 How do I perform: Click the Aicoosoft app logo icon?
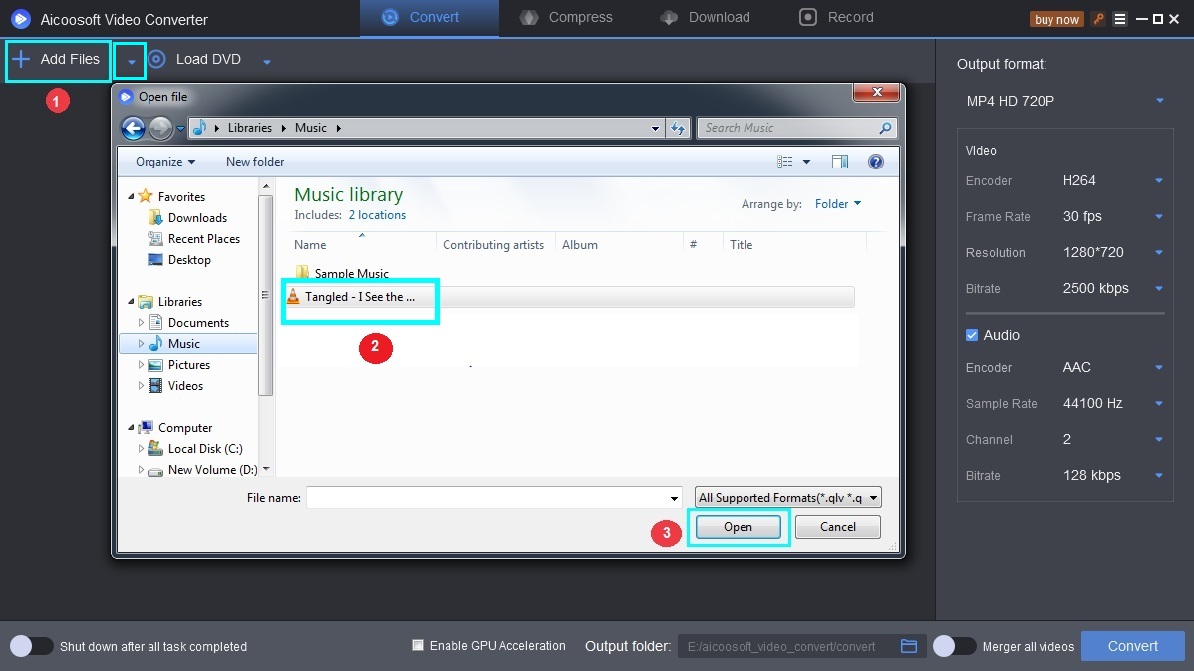click(21, 18)
